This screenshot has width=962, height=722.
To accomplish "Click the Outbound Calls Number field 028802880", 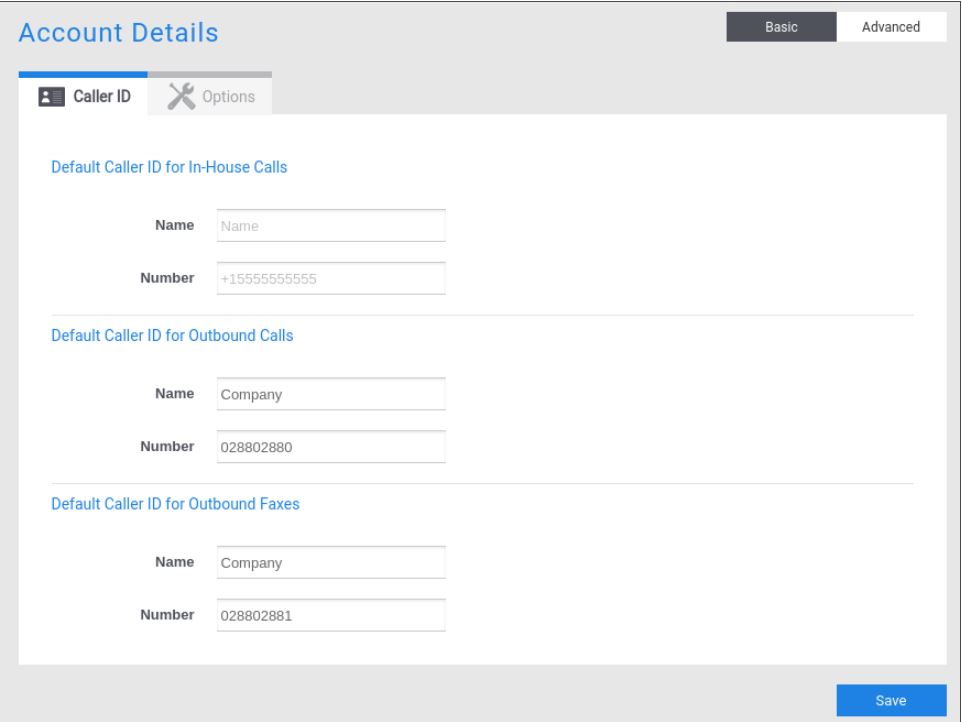I will pyautogui.click(x=331, y=447).
